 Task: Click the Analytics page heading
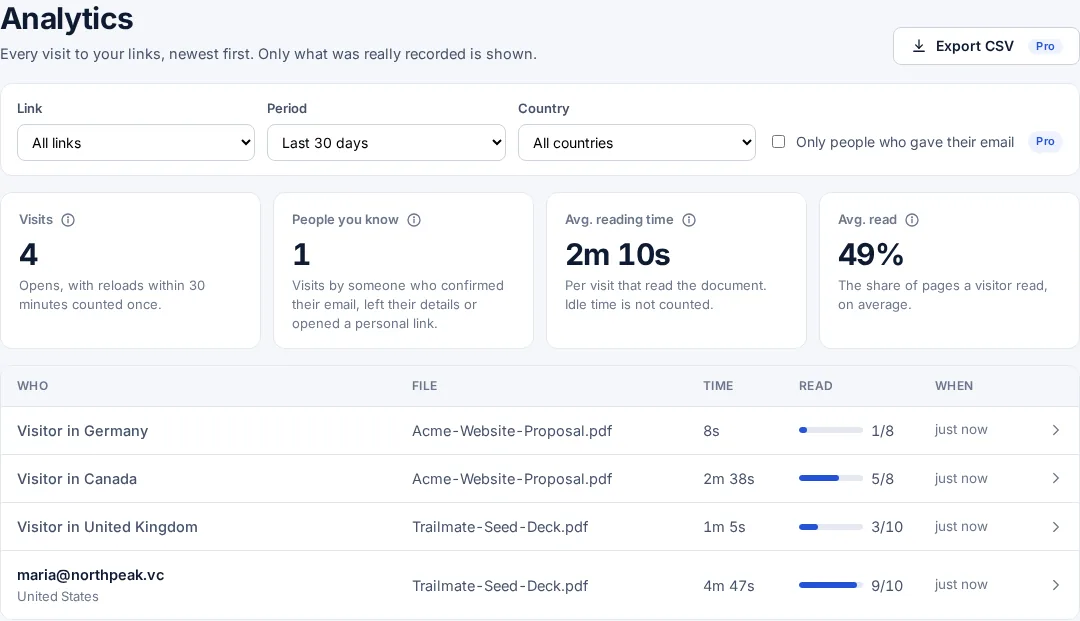pos(67,19)
